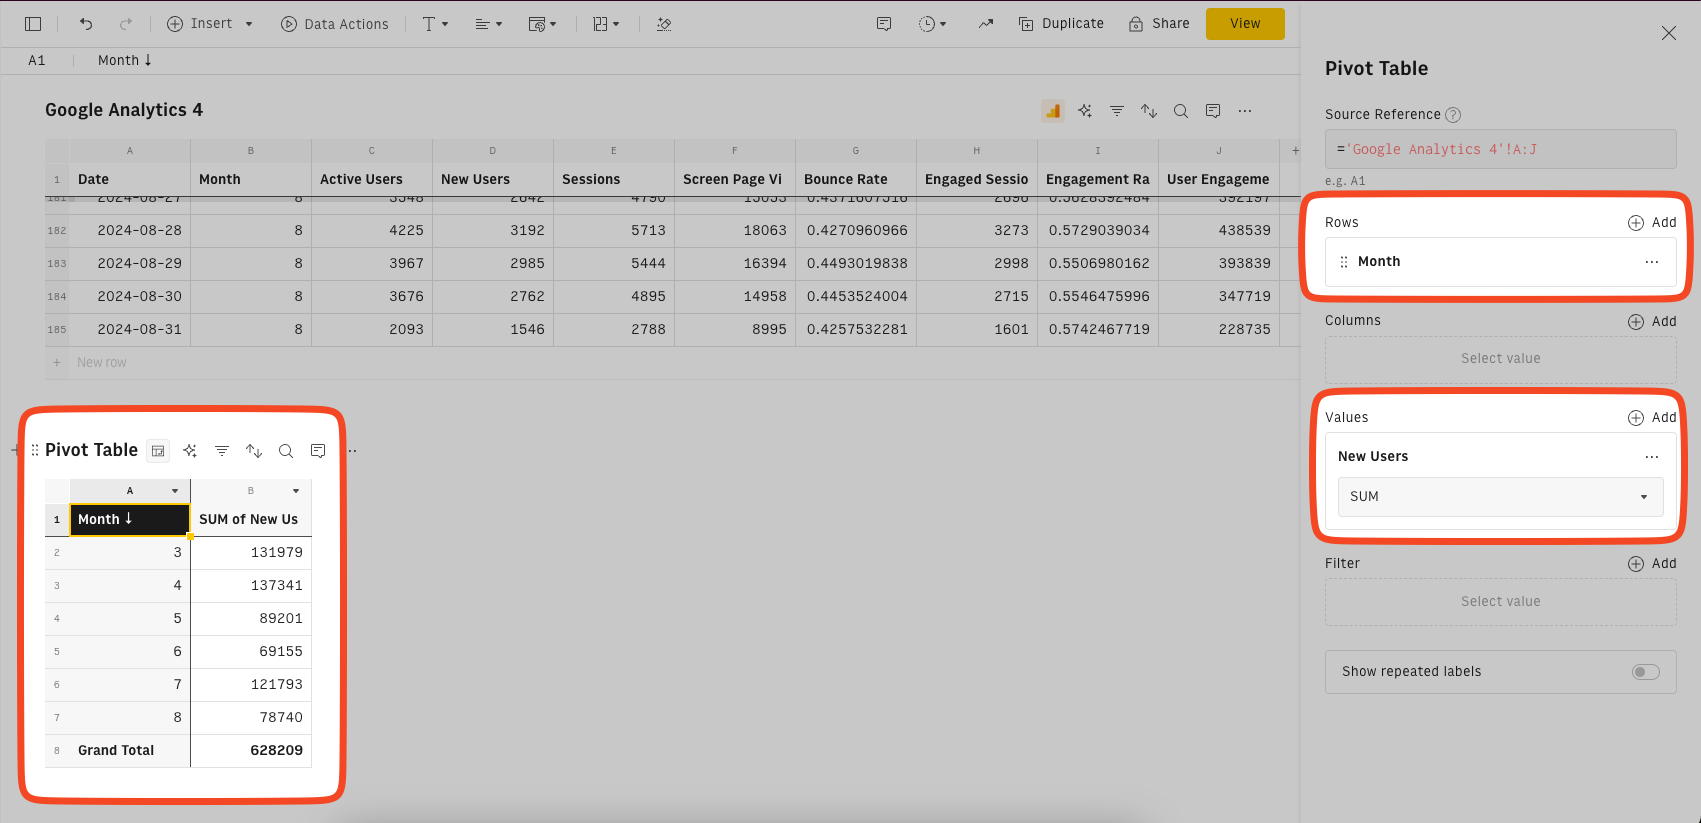Click the date cell 2024-08-31
Image resolution: width=1701 pixels, height=823 pixels.
click(x=130, y=329)
